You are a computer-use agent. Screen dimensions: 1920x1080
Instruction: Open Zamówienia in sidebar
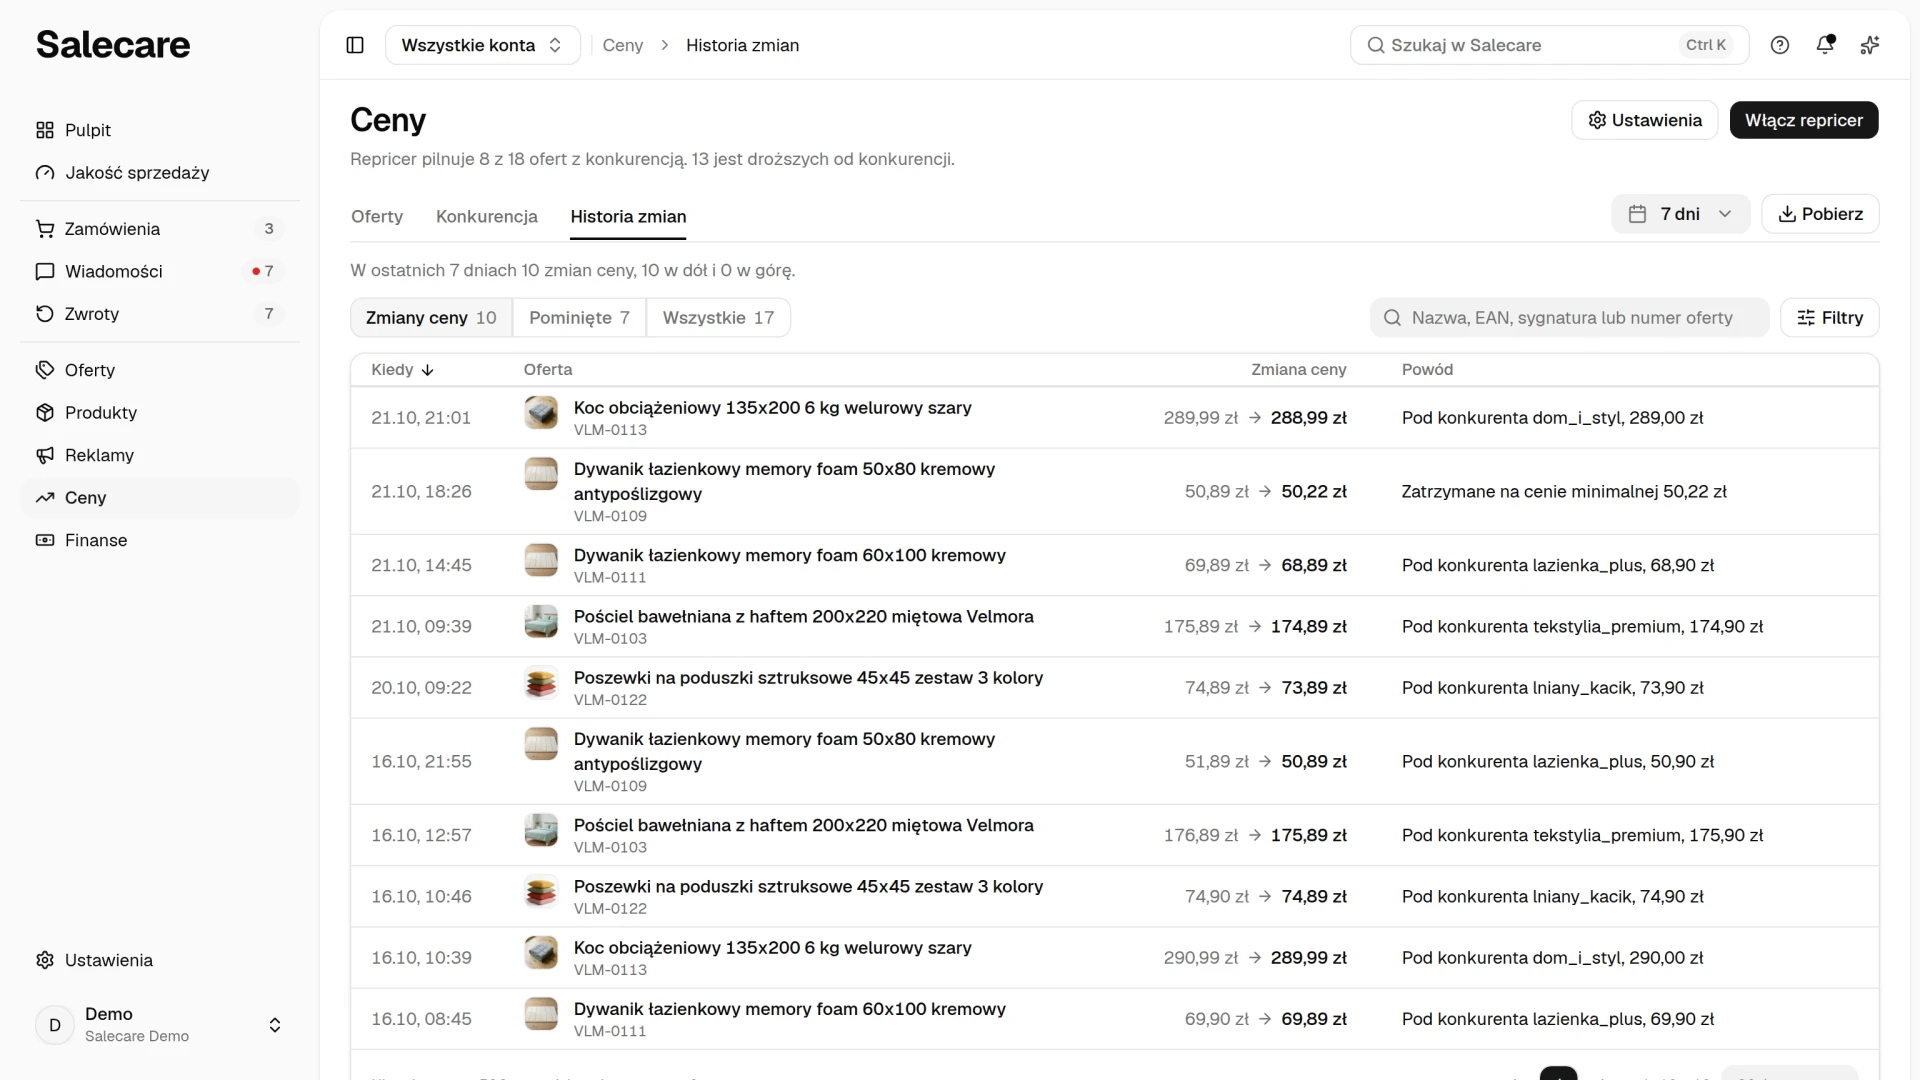[x=160, y=229]
